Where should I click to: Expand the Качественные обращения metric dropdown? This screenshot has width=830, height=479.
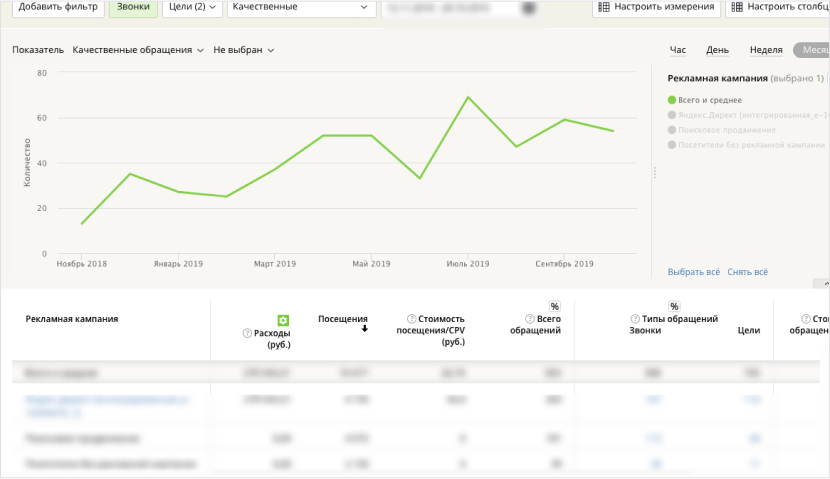click(x=138, y=50)
